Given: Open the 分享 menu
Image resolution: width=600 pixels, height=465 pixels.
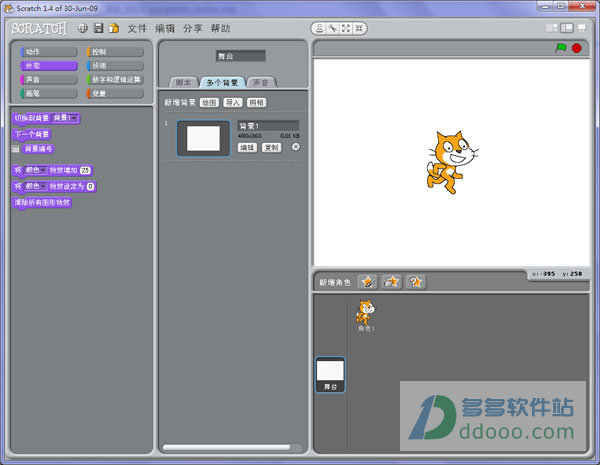Looking at the screenshot, I should tap(192, 28).
